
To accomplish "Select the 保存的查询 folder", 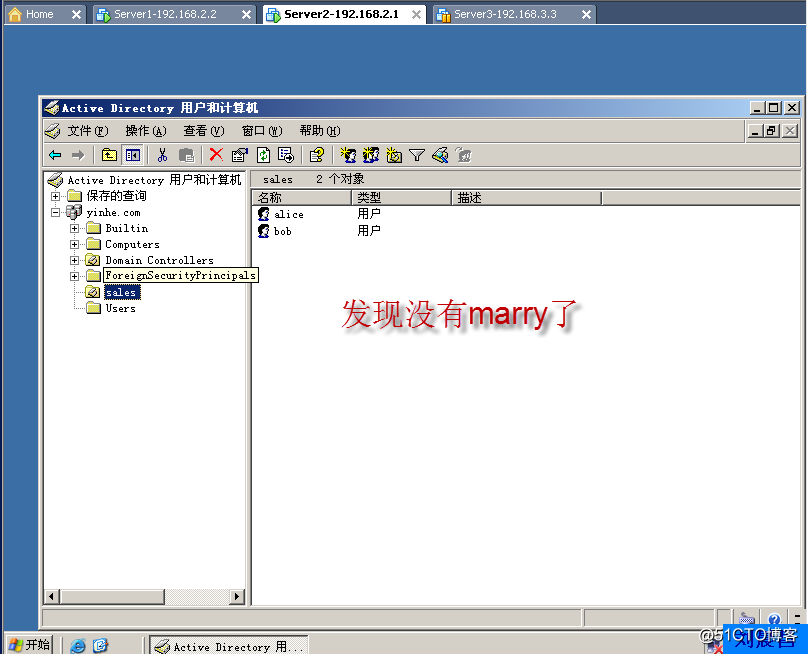I will pos(116,196).
